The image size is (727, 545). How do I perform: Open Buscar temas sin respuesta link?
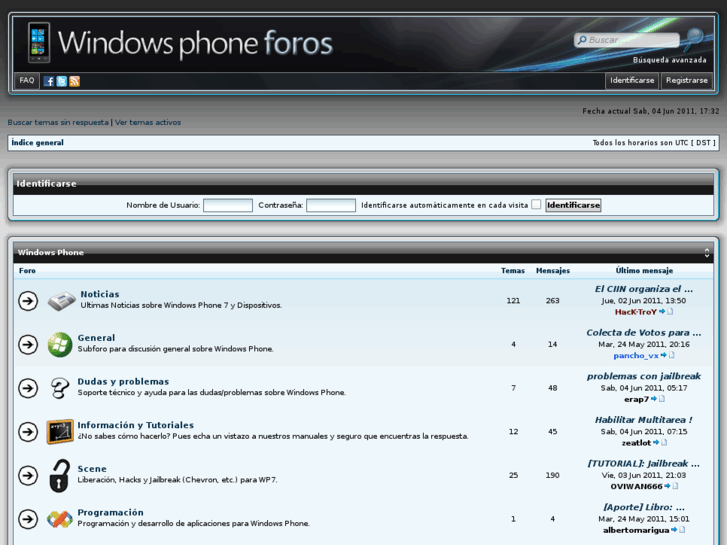(58, 122)
